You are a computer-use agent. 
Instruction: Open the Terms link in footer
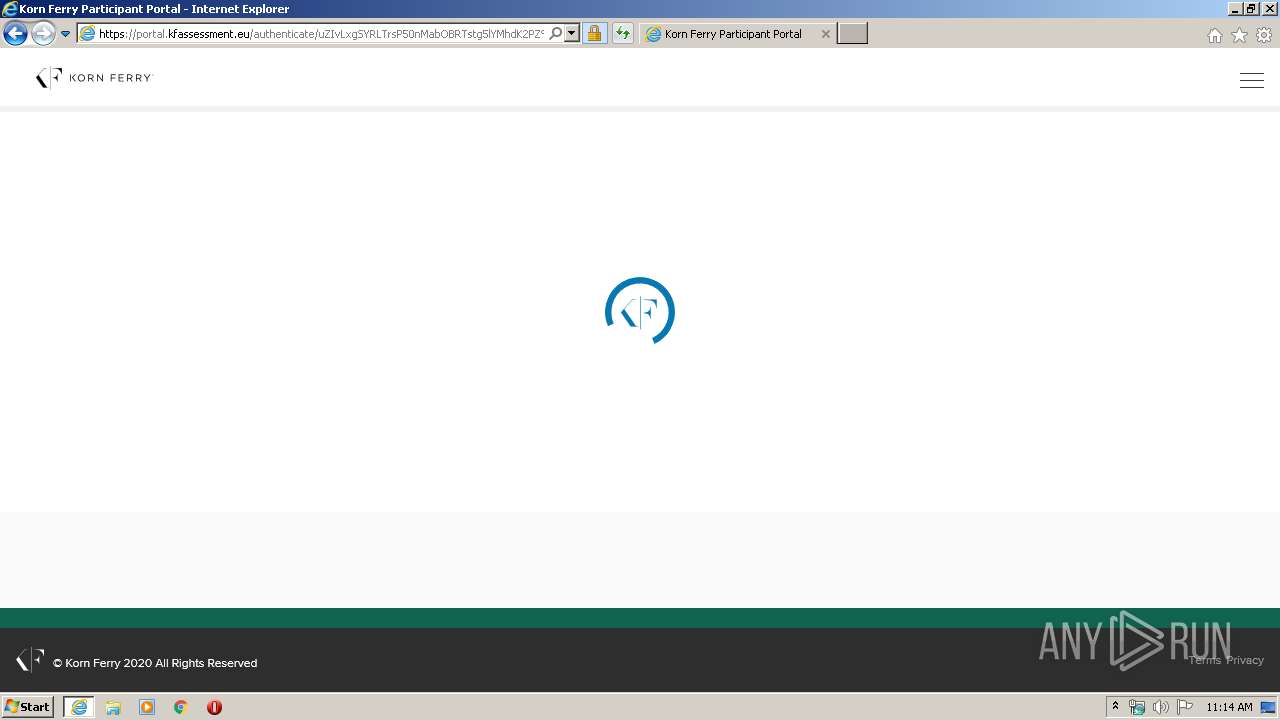(1205, 660)
